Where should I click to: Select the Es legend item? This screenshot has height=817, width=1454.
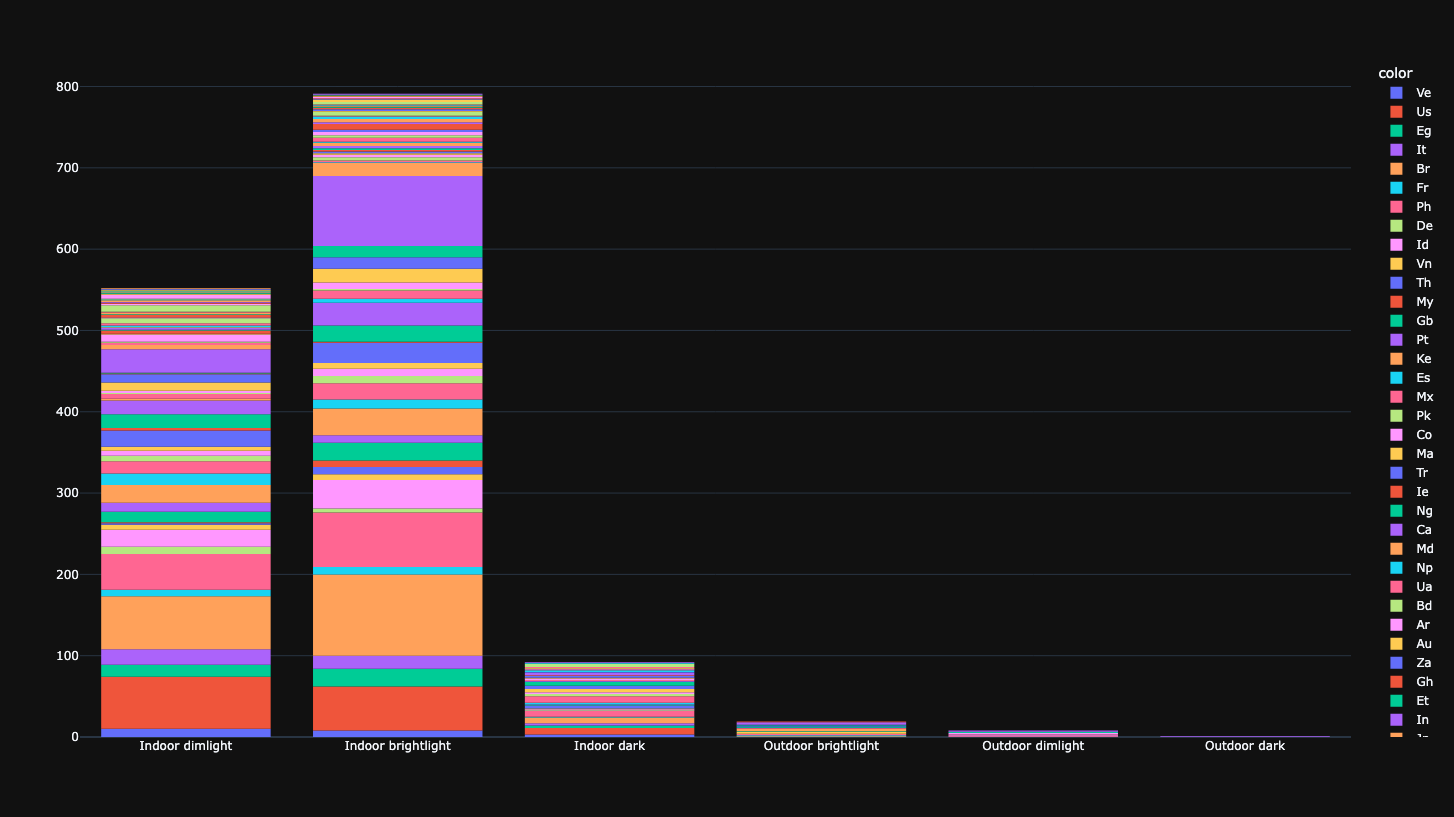click(x=1411, y=378)
